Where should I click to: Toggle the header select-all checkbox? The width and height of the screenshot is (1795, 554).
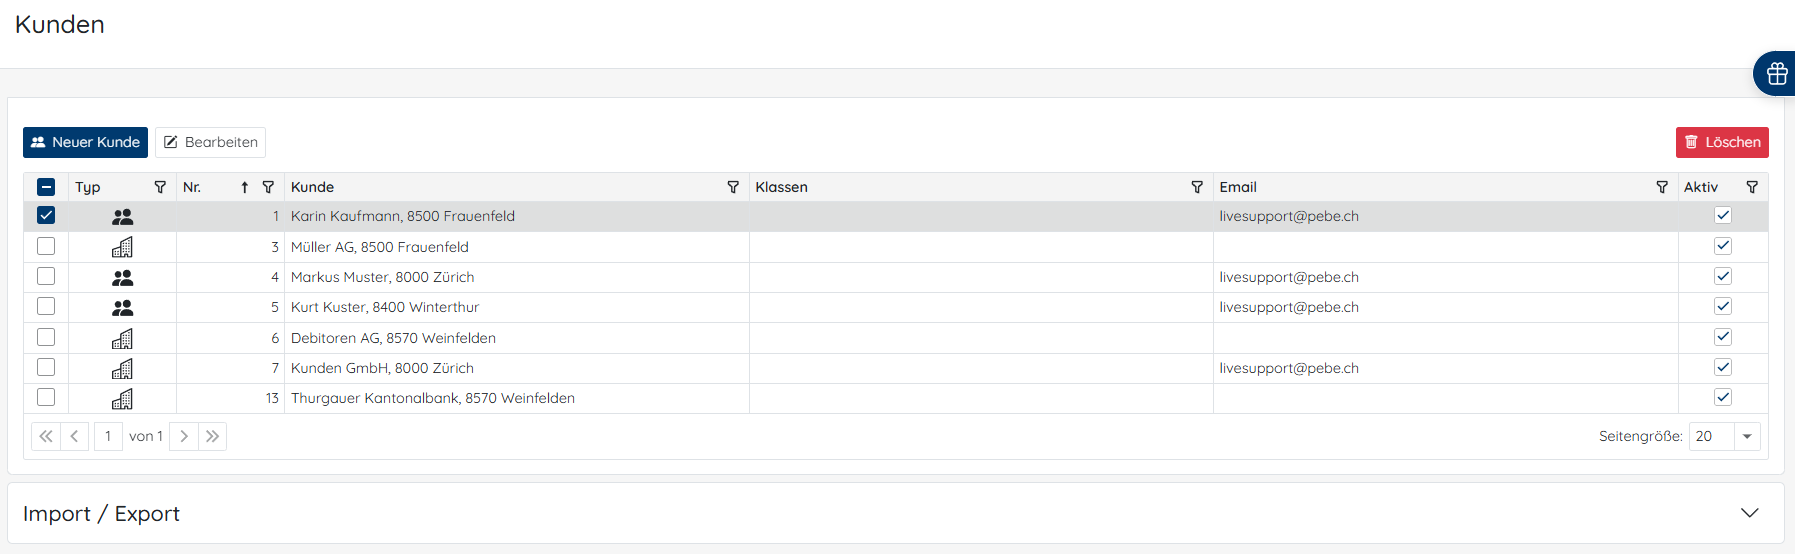[x=46, y=187]
